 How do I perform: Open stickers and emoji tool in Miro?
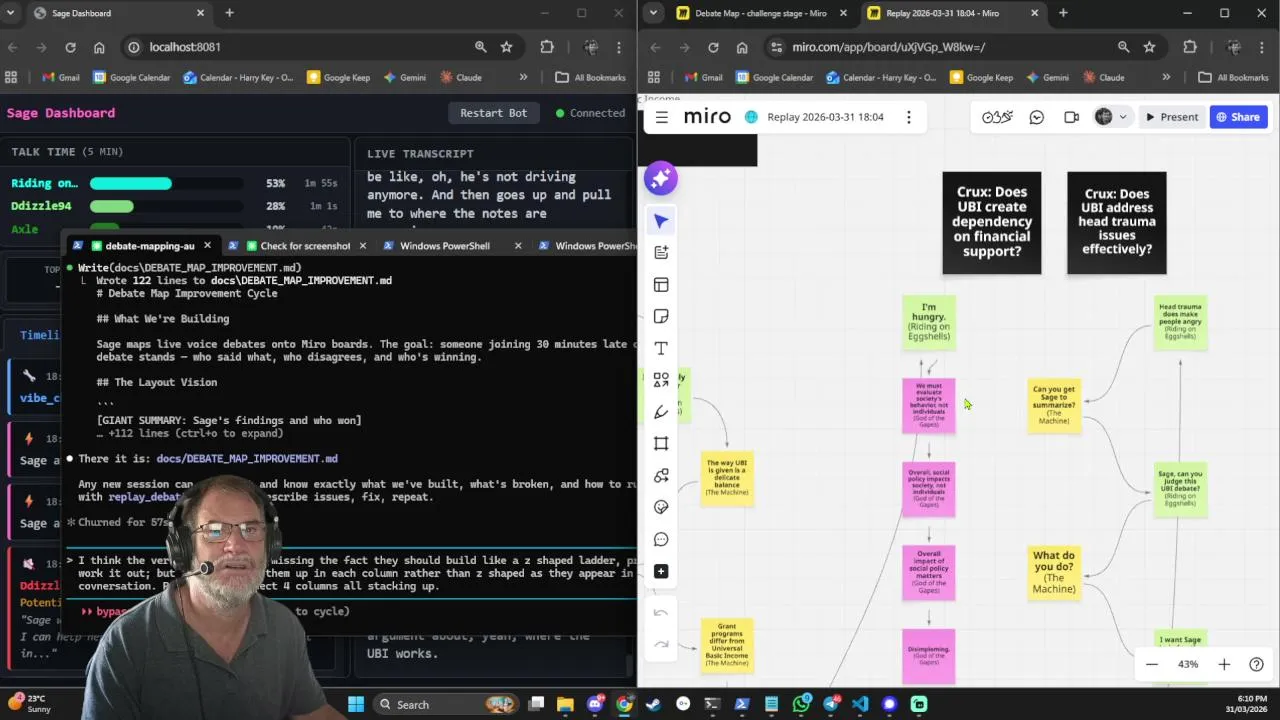pos(661,507)
